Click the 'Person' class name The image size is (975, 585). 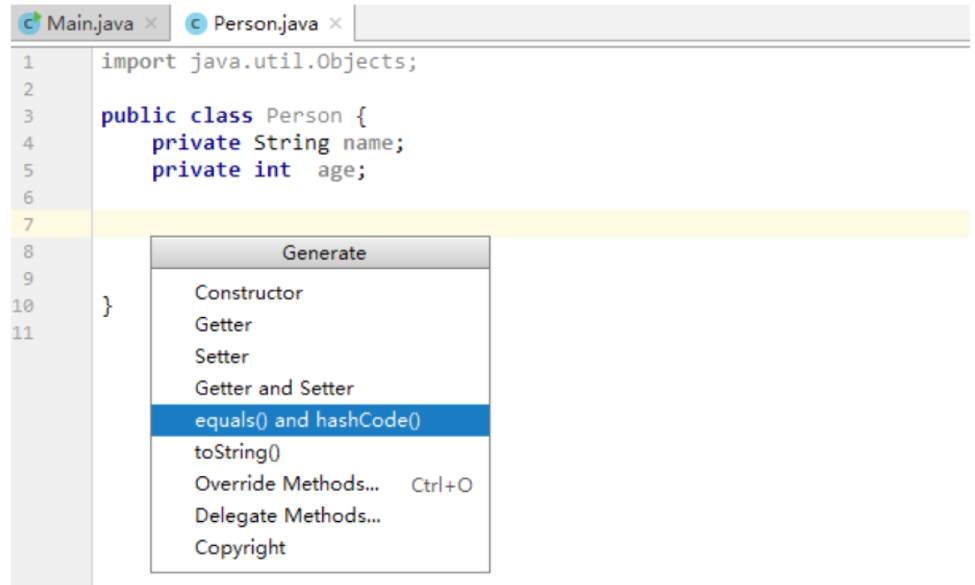point(304,116)
